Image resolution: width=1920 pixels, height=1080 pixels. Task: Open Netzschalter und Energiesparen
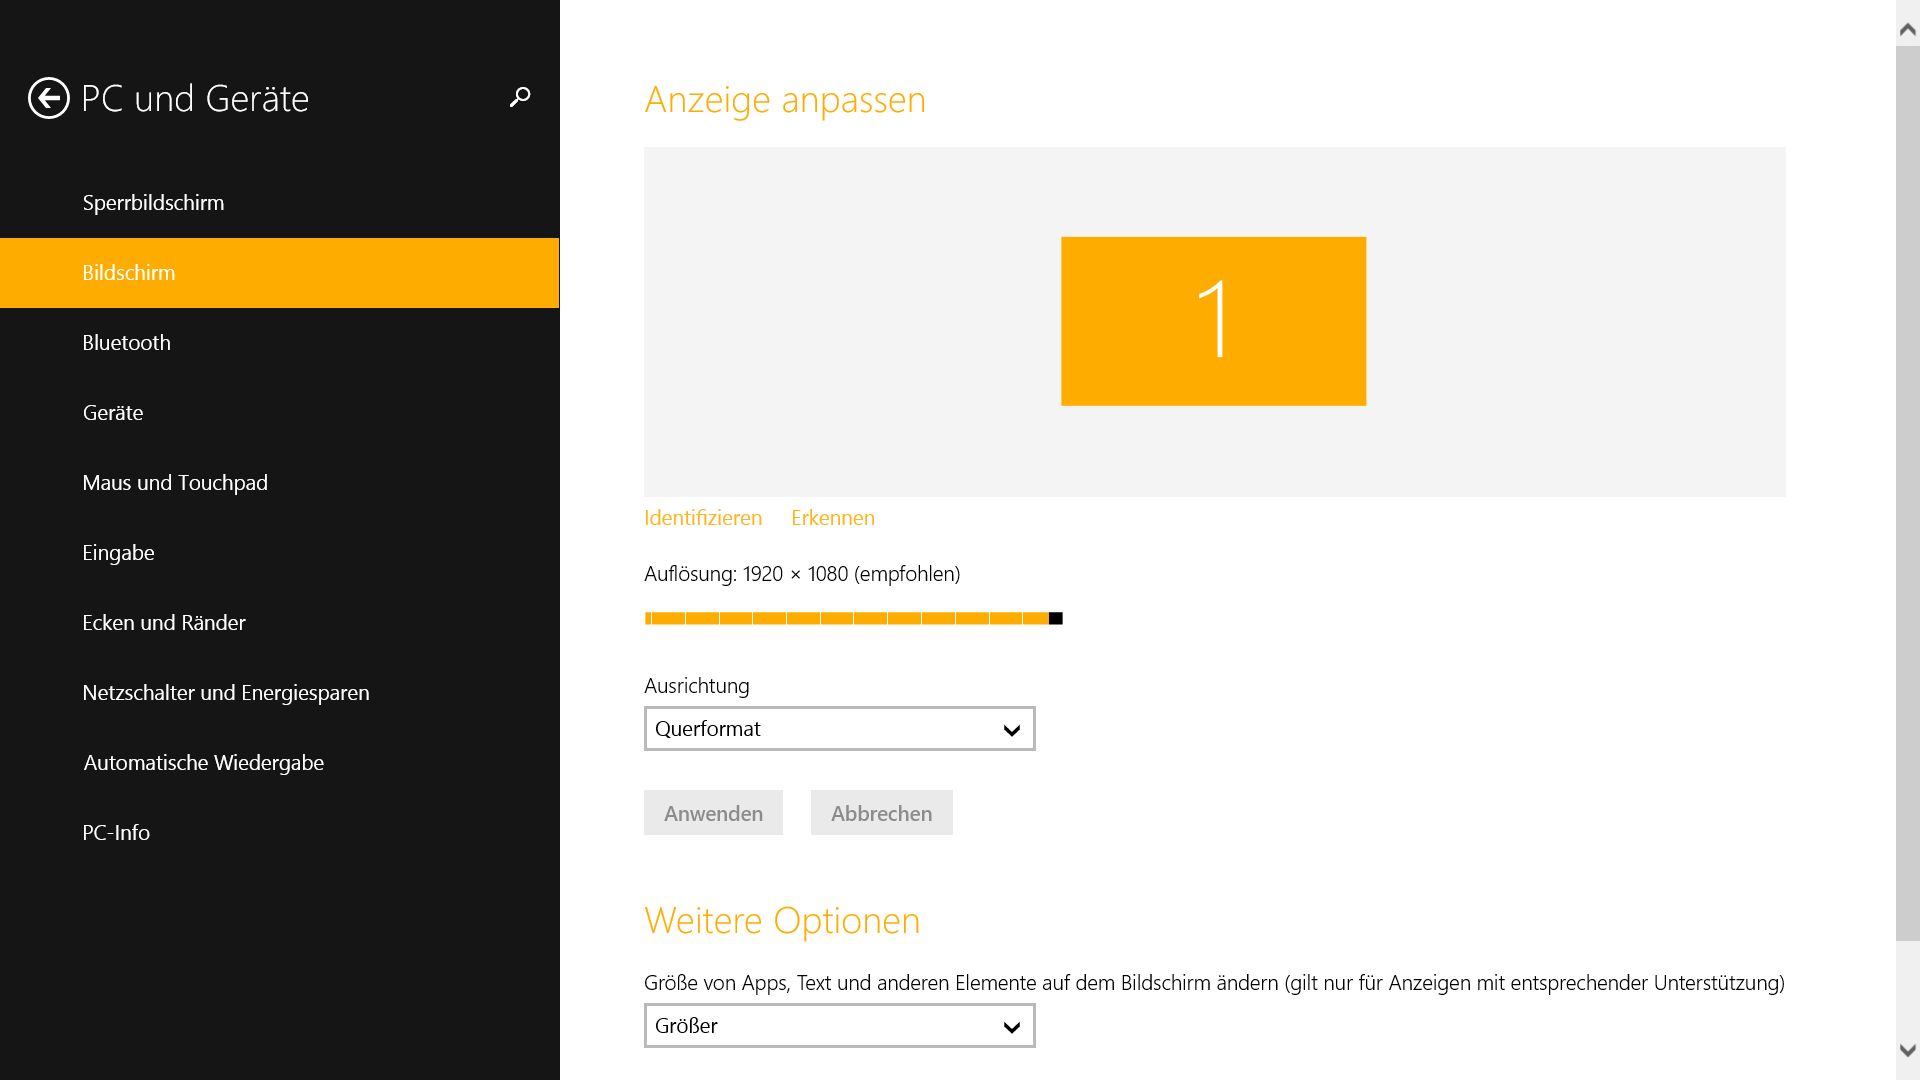tap(226, 693)
